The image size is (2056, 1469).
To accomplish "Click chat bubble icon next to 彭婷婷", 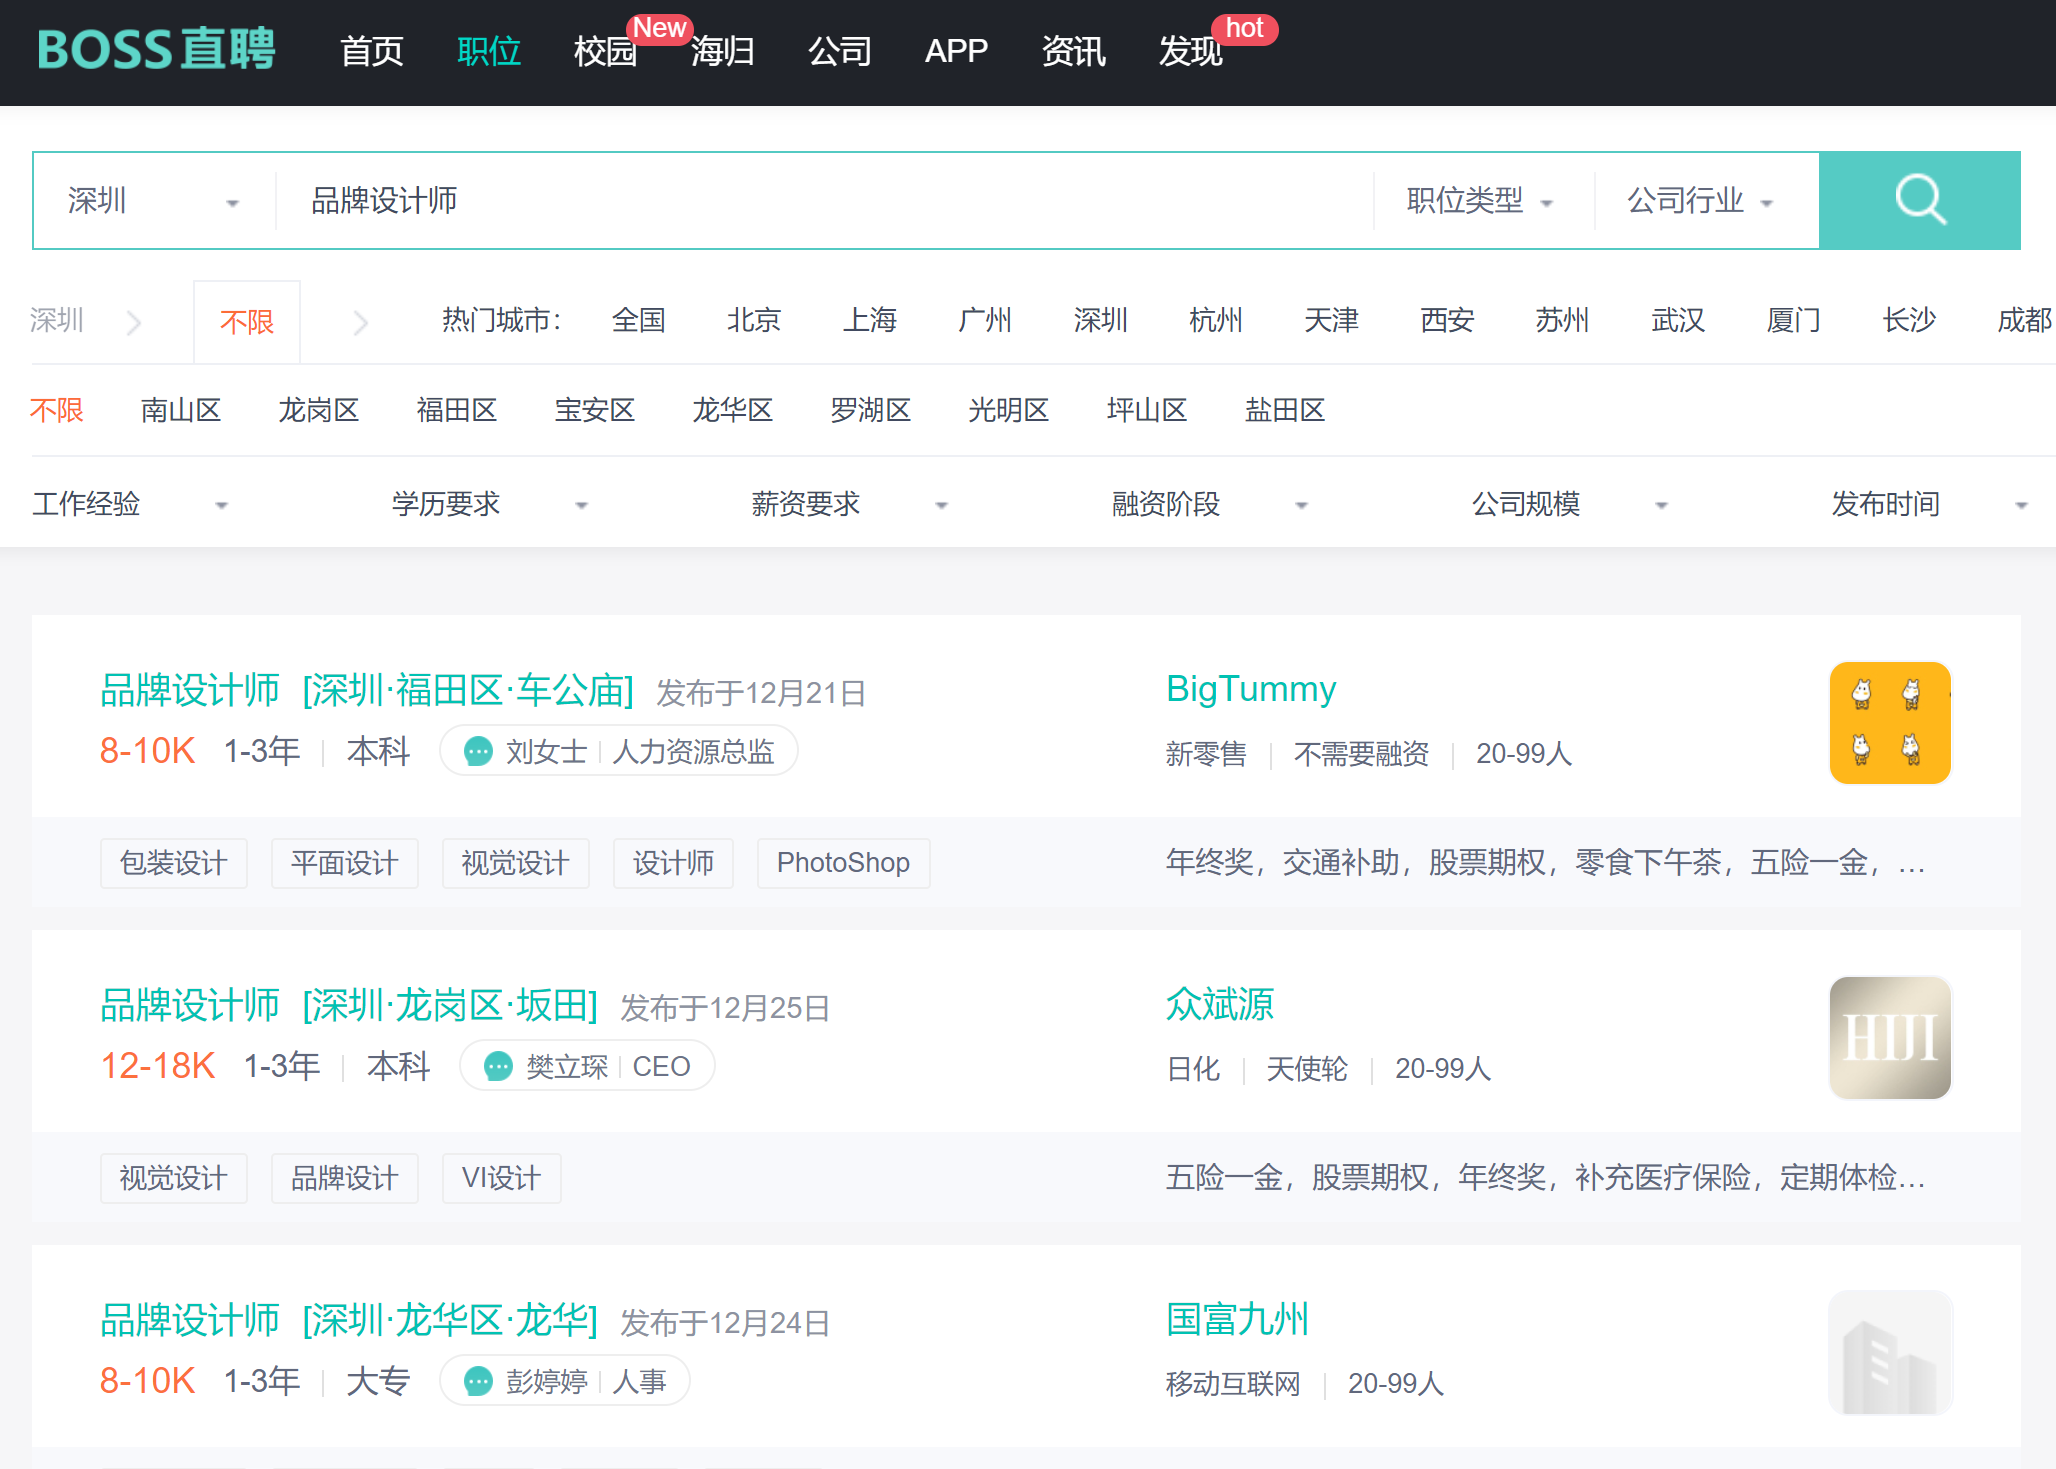I will click(479, 1381).
